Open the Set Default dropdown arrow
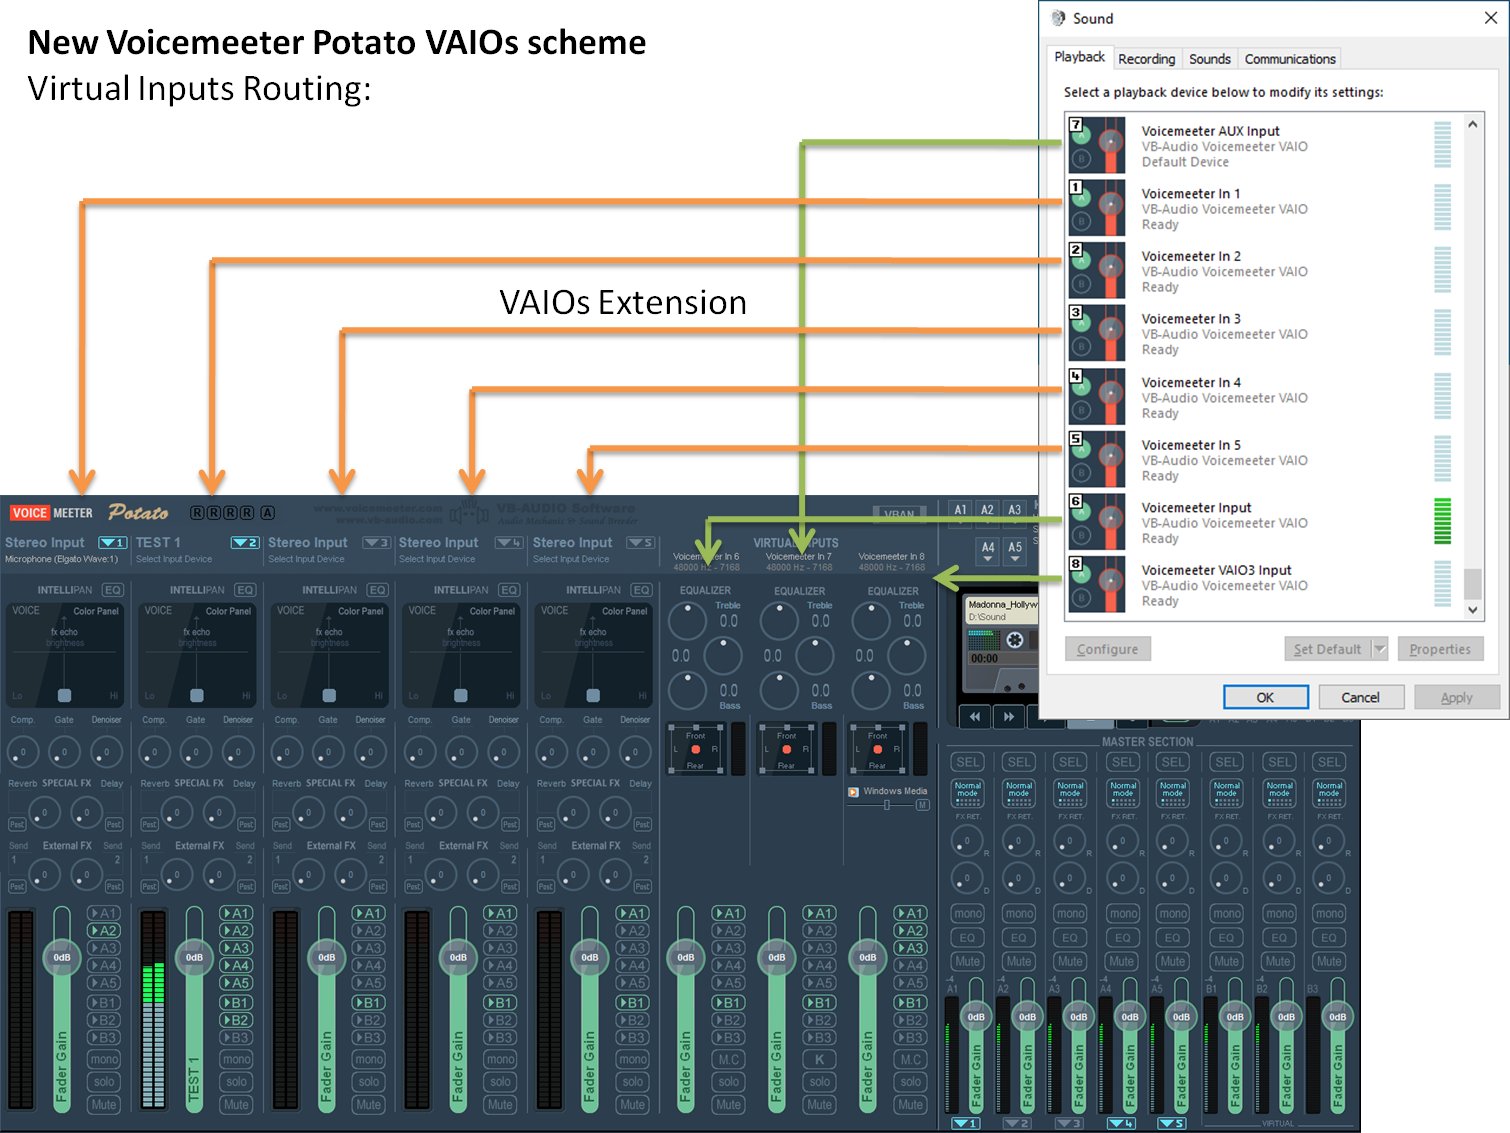Viewport: 1510px width, 1133px height. 1380,649
